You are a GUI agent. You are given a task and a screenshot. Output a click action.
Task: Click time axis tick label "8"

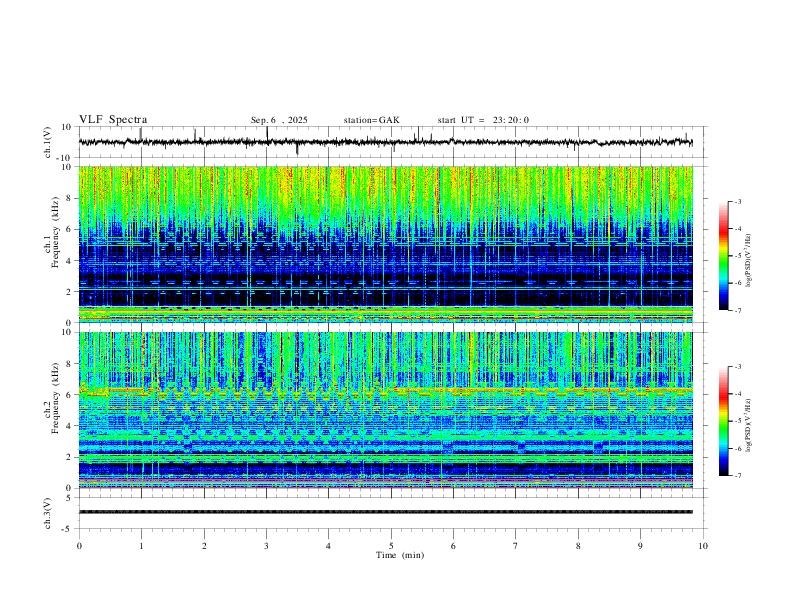[x=578, y=546]
